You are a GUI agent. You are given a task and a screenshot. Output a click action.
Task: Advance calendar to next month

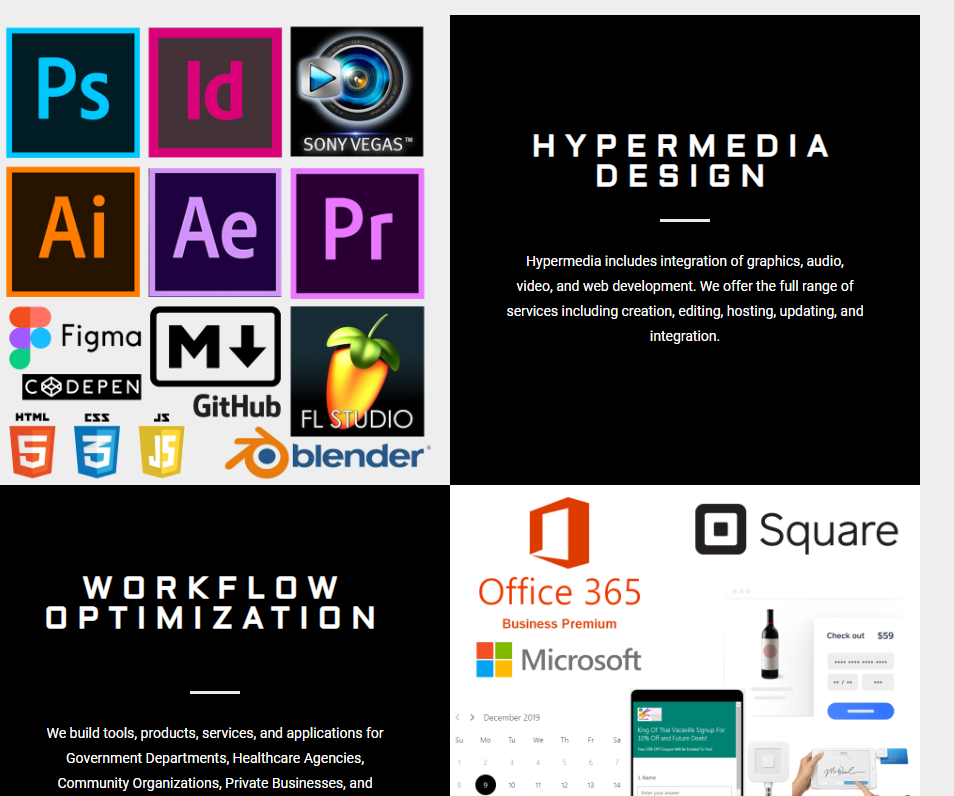[x=473, y=717]
